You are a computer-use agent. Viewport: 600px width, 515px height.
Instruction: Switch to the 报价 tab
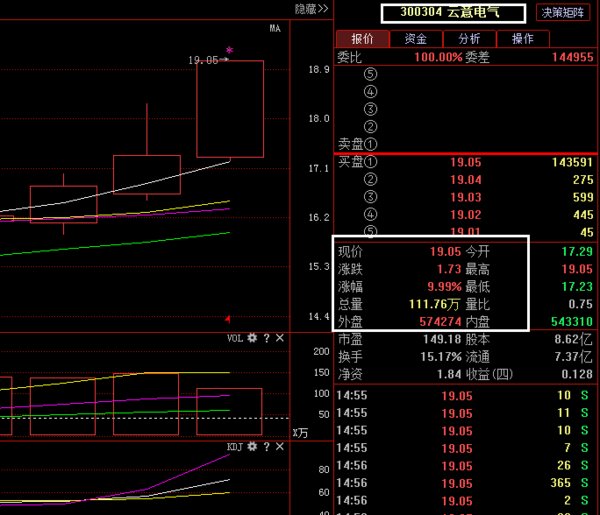(x=362, y=39)
